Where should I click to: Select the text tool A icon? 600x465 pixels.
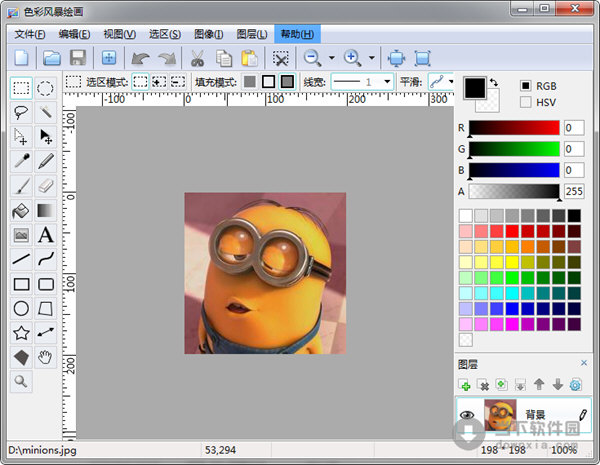click(46, 235)
